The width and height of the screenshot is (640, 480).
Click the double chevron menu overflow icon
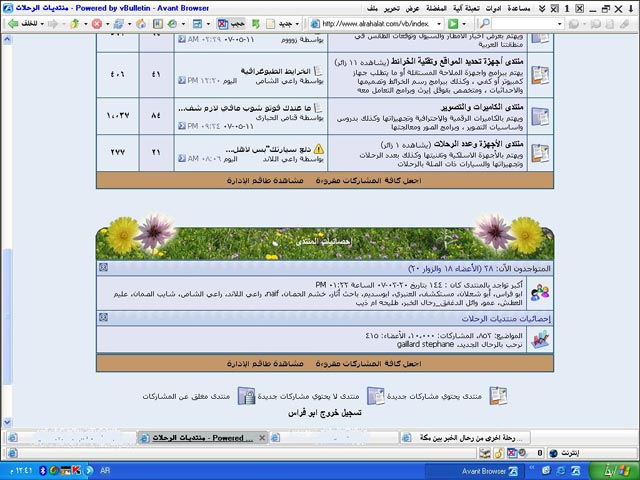tap(542, 8)
